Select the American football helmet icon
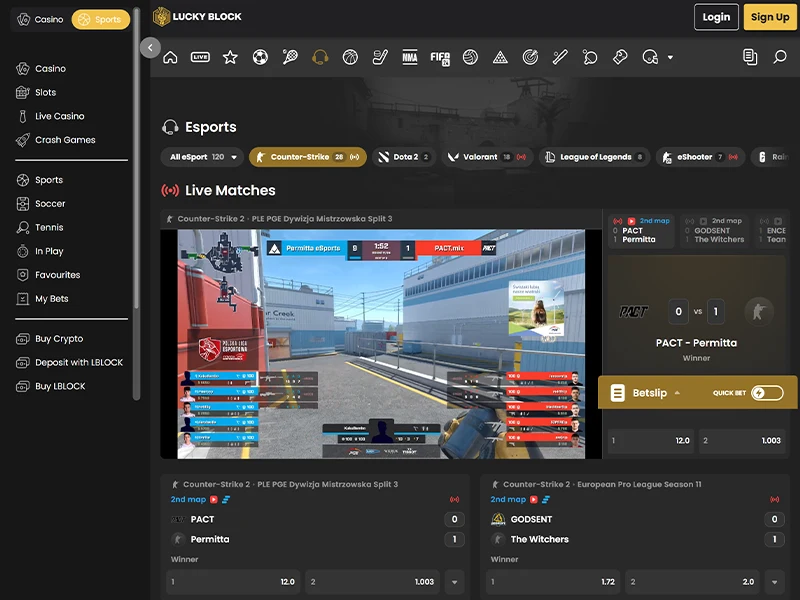Image resolution: width=800 pixels, height=600 pixels. (650, 57)
